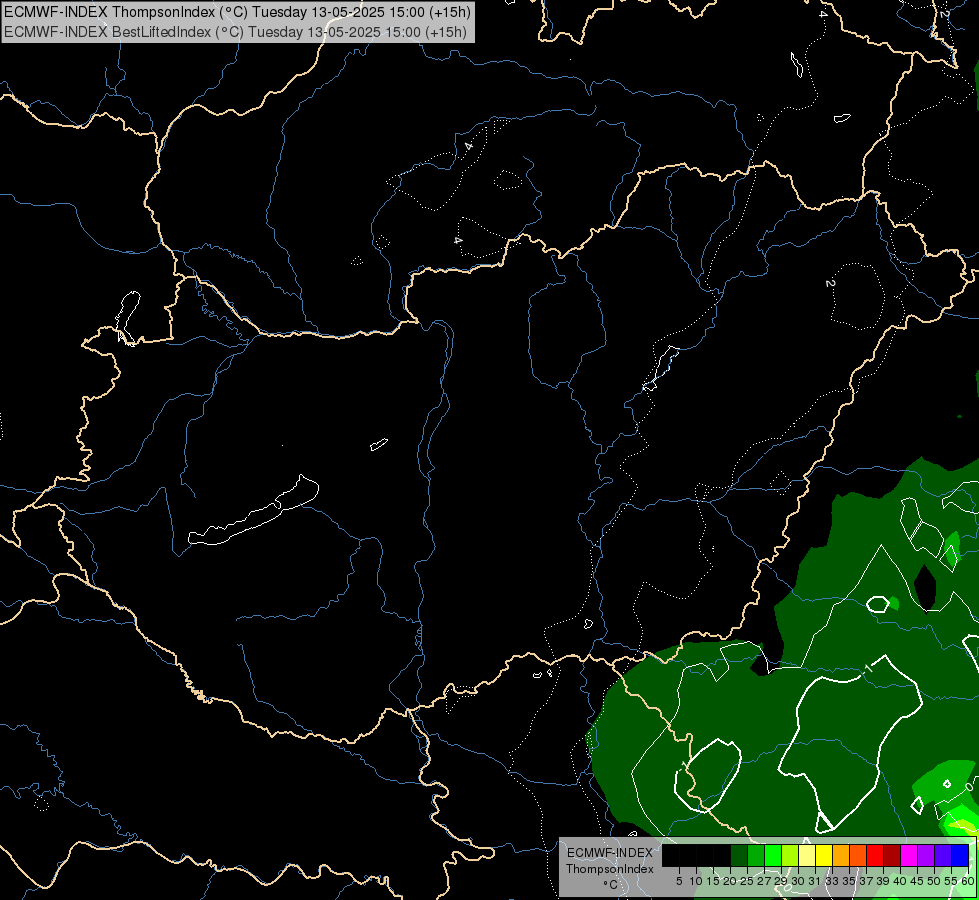Image resolution: width=979 pixels, height=900 pixels.
Task: Click the legend scale value 10
Action: [x=696, y=881]
